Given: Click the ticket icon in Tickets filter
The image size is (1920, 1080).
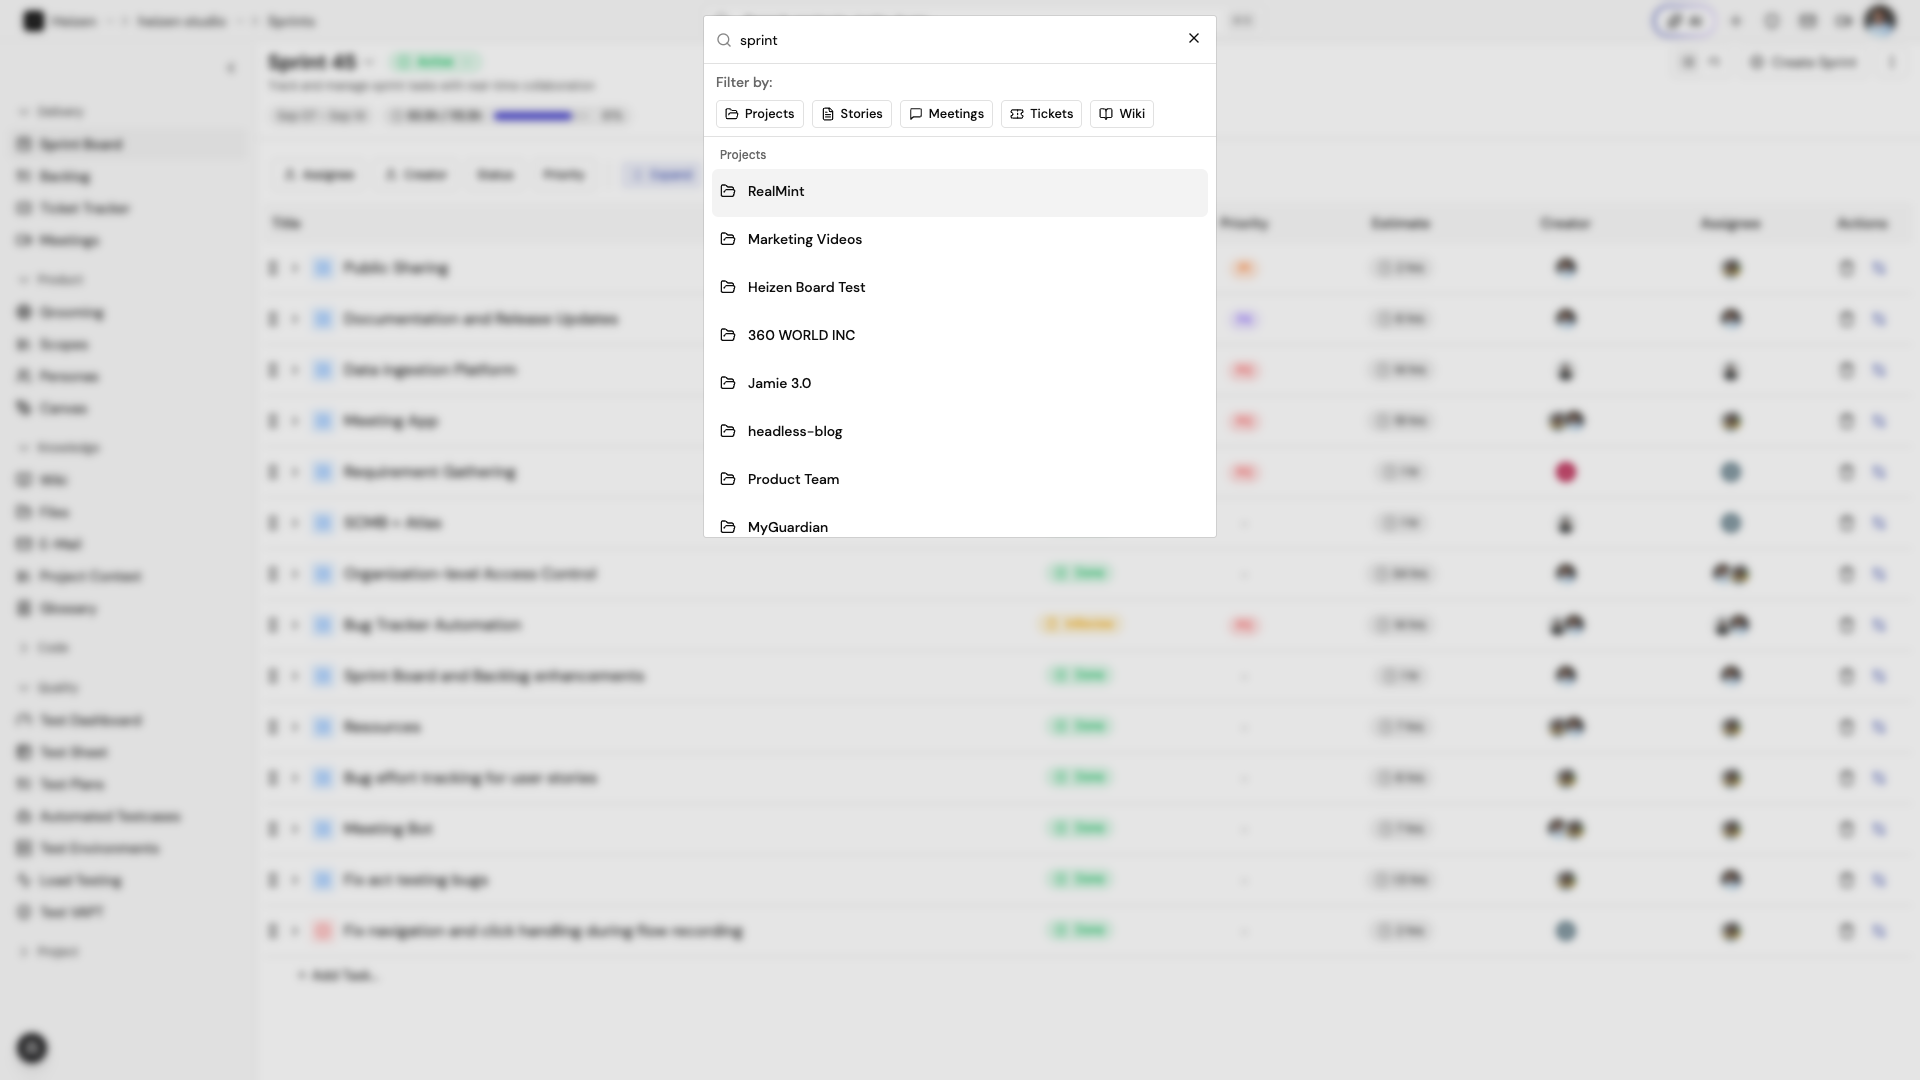Looking at the screenshot, I should 1017,114.
